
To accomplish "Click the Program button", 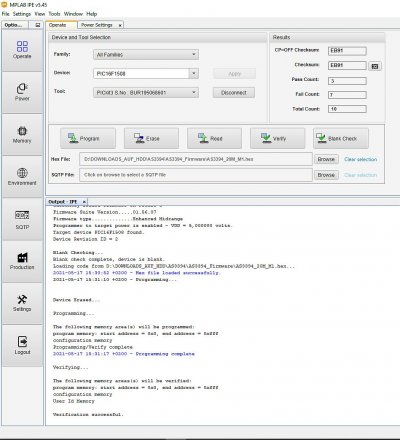I will pyautogui.click(x=88, y=138).
